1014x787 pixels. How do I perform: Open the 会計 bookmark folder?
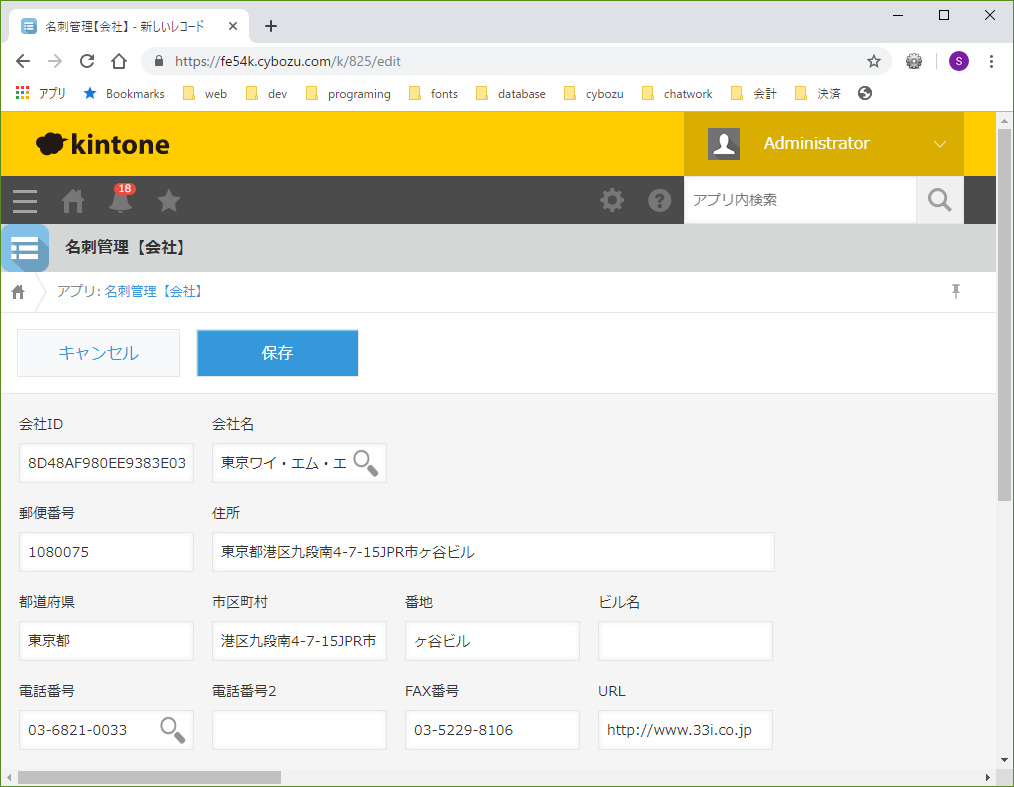pyautogui.click(x=754, y=94)
